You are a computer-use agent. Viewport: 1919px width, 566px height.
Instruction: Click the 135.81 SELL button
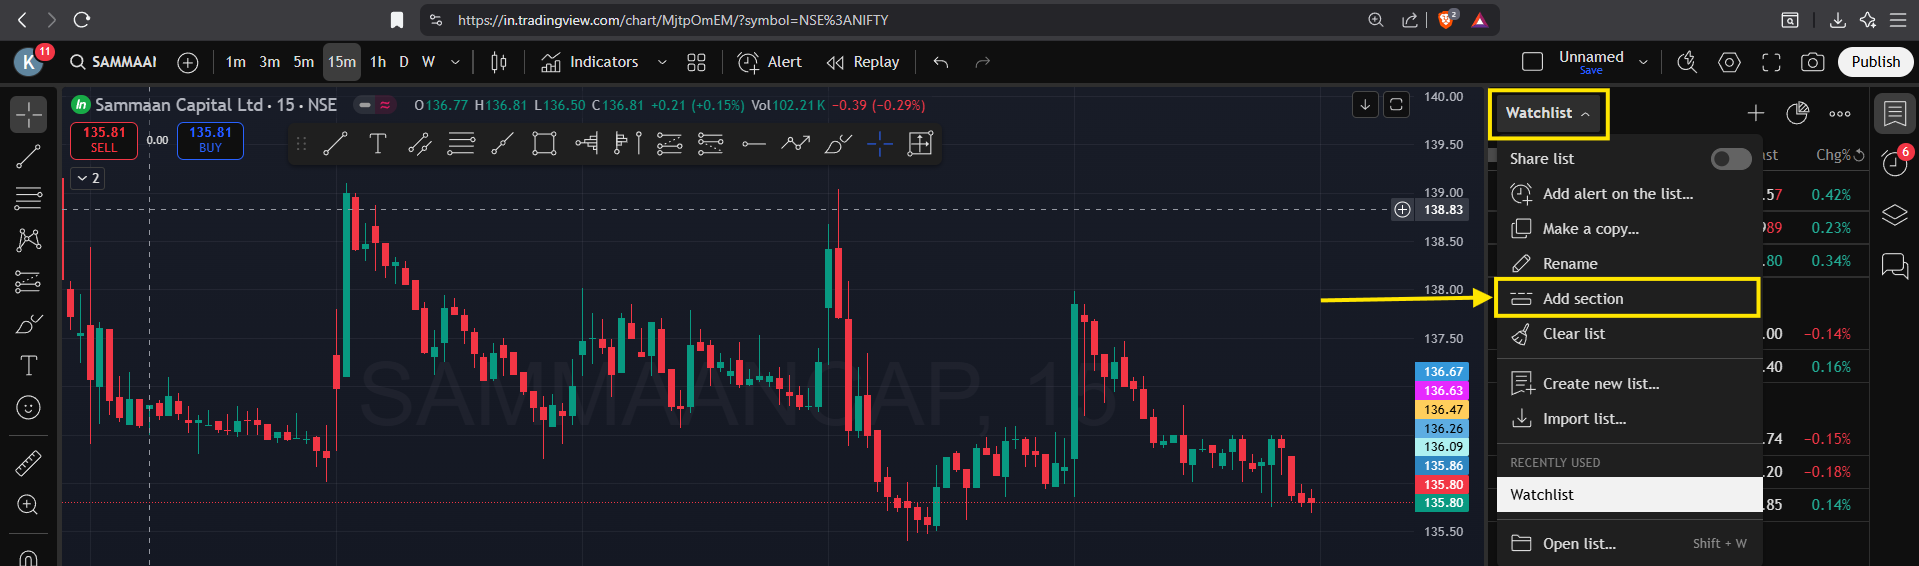[x=104, y=140]
